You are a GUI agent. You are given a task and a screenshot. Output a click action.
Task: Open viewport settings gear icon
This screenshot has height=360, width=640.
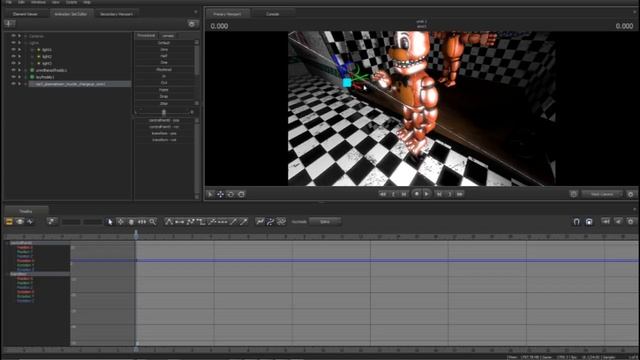click(x=630, y=194)
